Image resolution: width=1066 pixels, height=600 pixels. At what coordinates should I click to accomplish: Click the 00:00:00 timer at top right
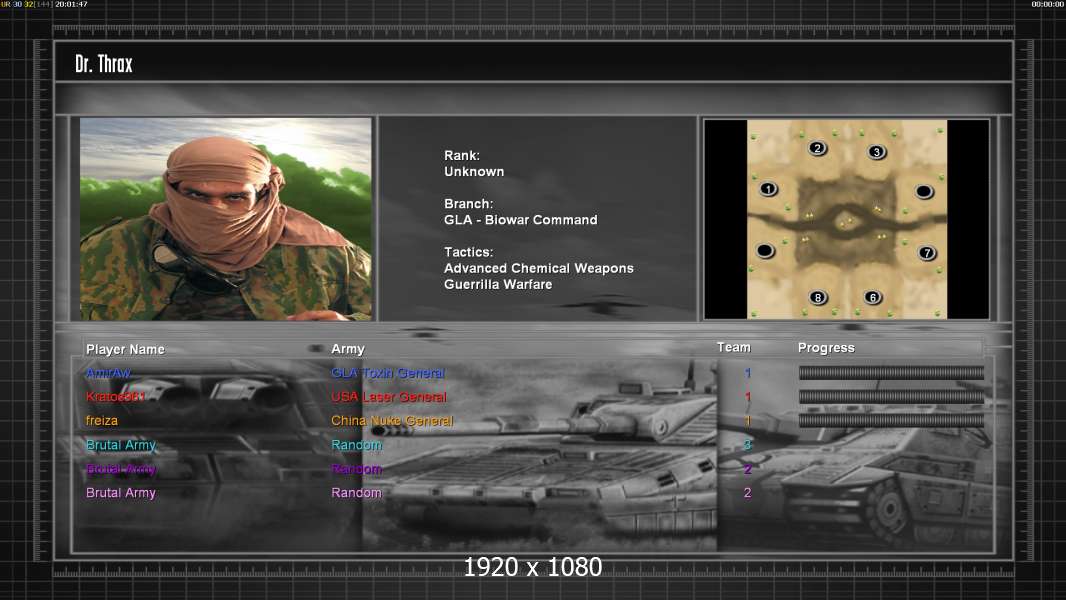(x=1048, y=4)
